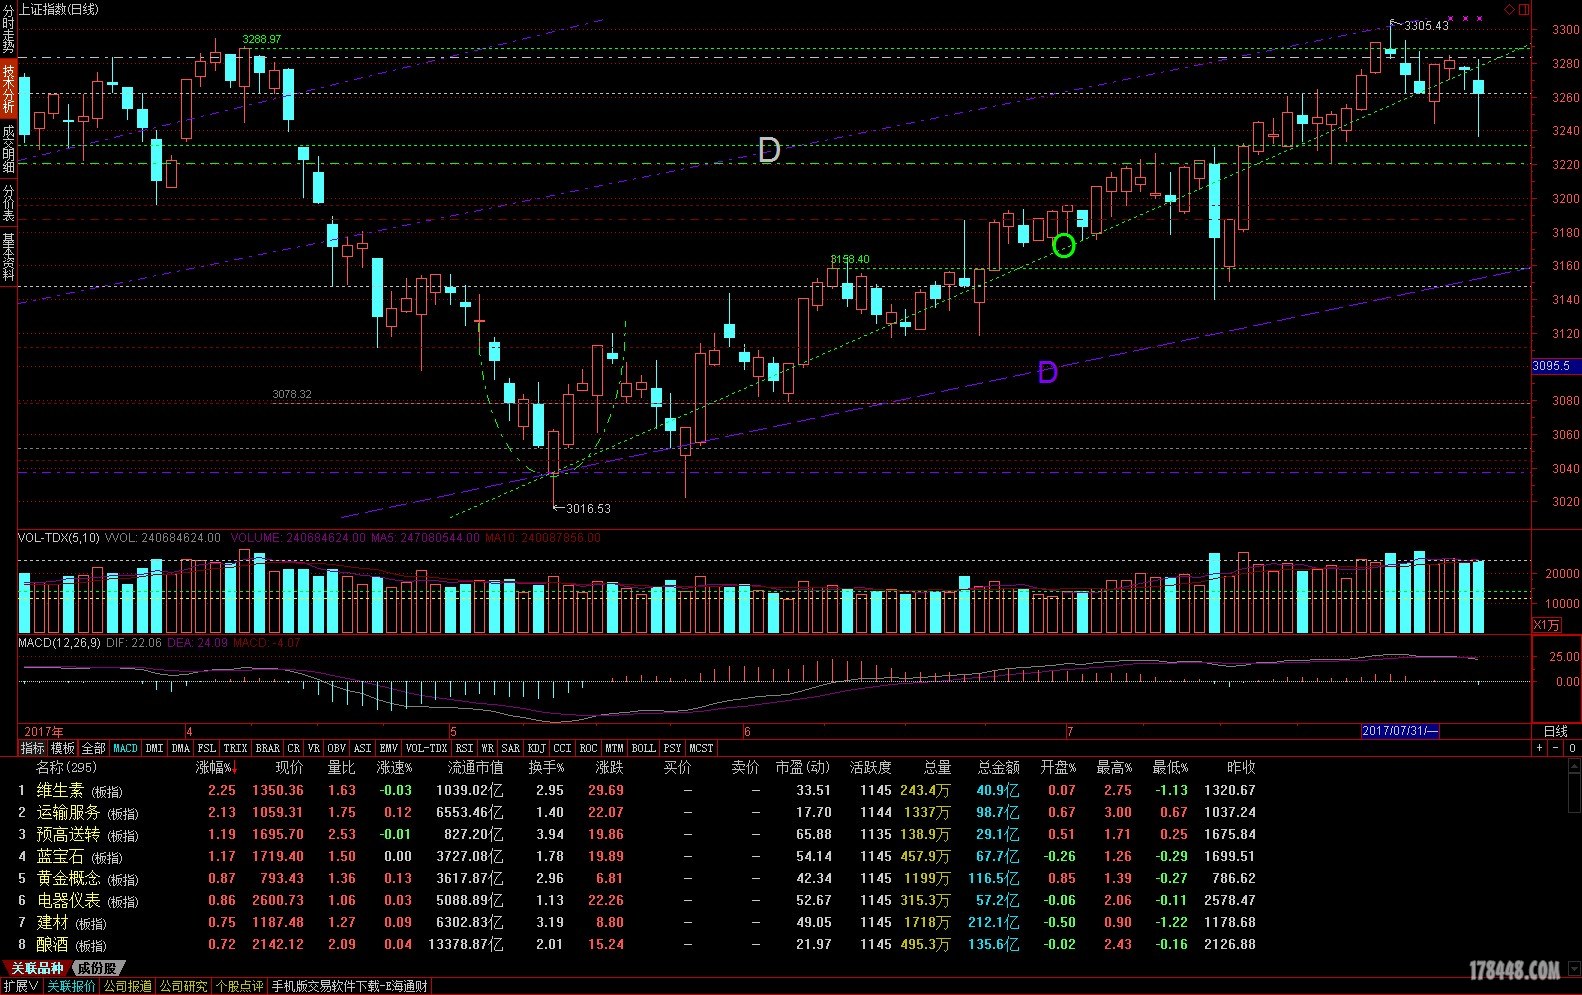1582x995 pixels.
Task: Sort by the 总金额 column header
Action: [x=998, y=767]
